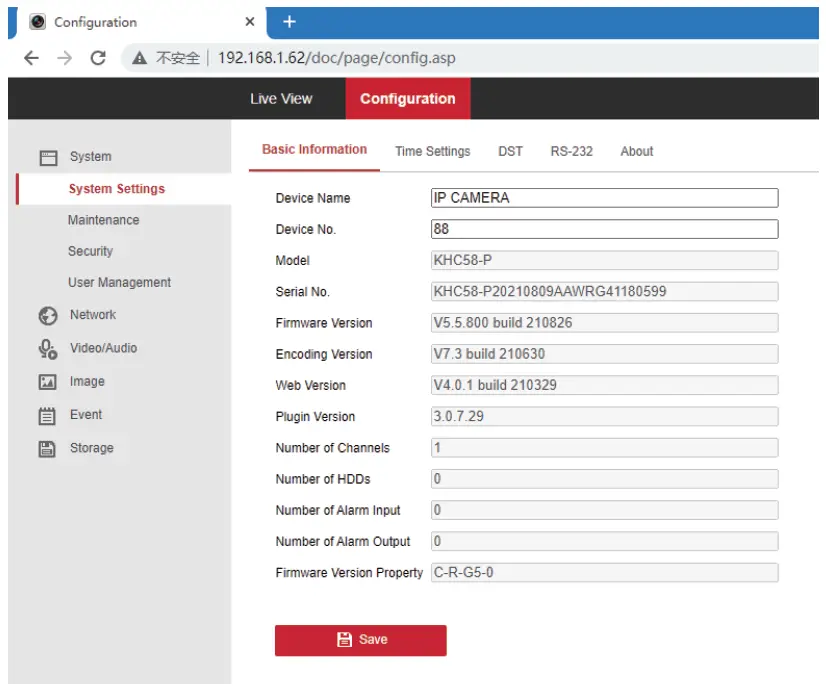Image resolution: width=826 pixels, height=699 pixels.
Task: Click the Video/Audio microphone icon
Action: point(47,348)
